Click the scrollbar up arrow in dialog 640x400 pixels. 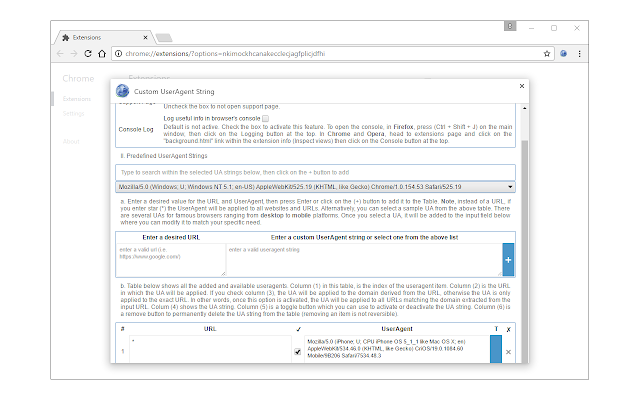tap(524, 108)
